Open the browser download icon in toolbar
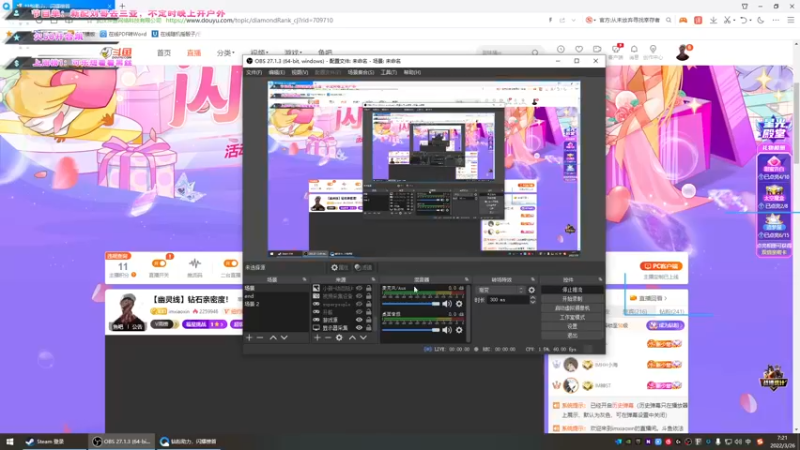The height and width of the screenshot is (450, 800). 713,20
